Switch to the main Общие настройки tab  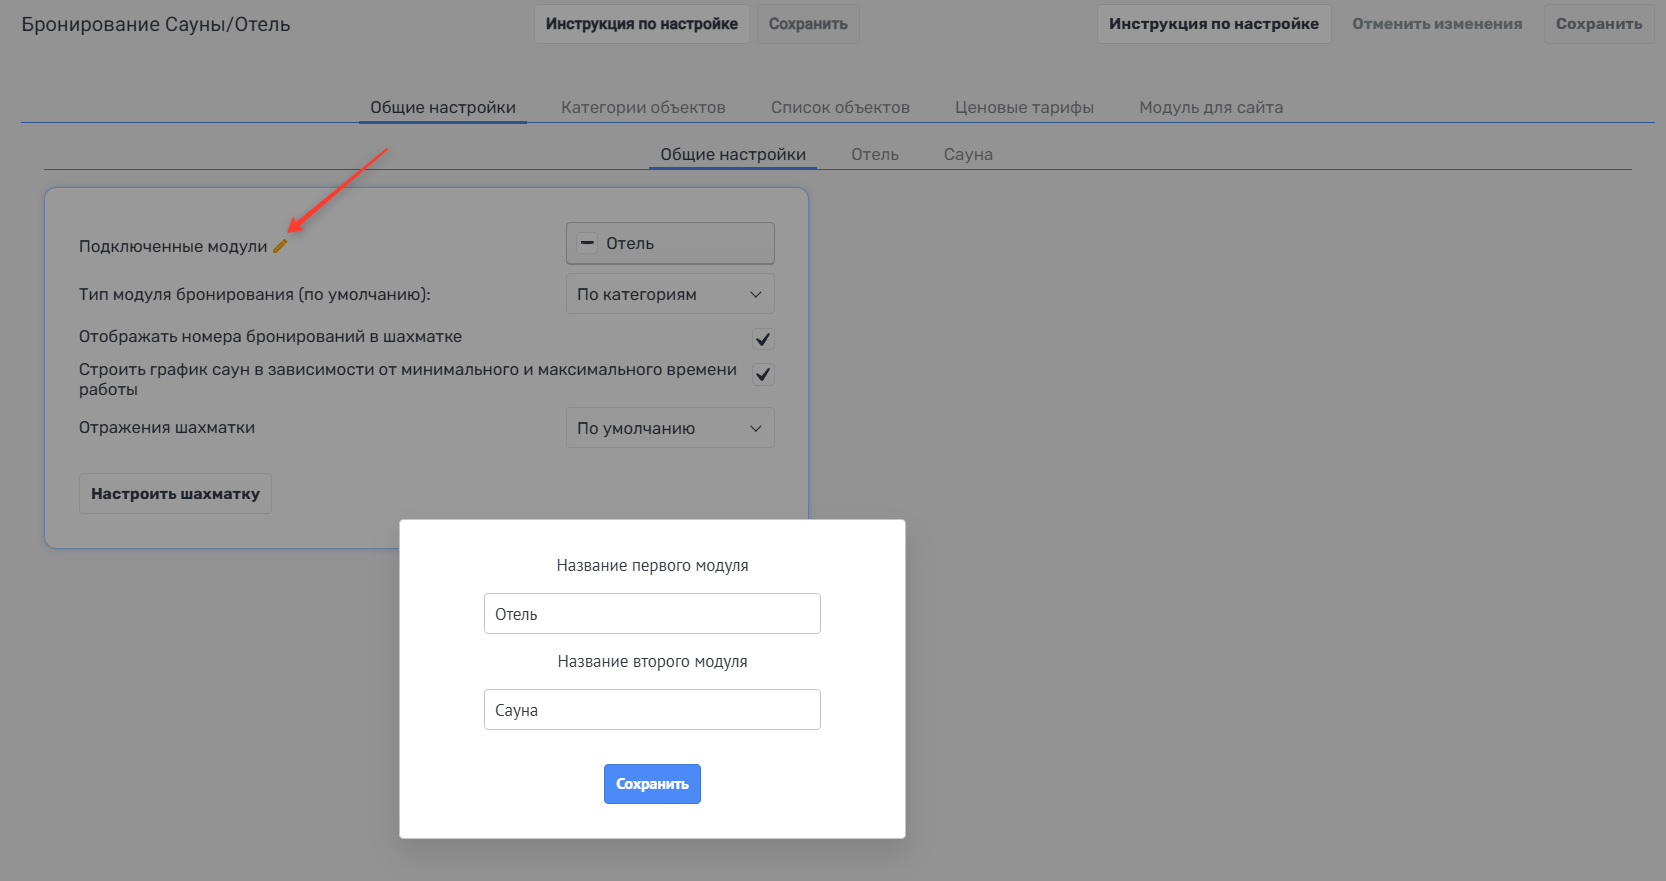click(443, 107)
